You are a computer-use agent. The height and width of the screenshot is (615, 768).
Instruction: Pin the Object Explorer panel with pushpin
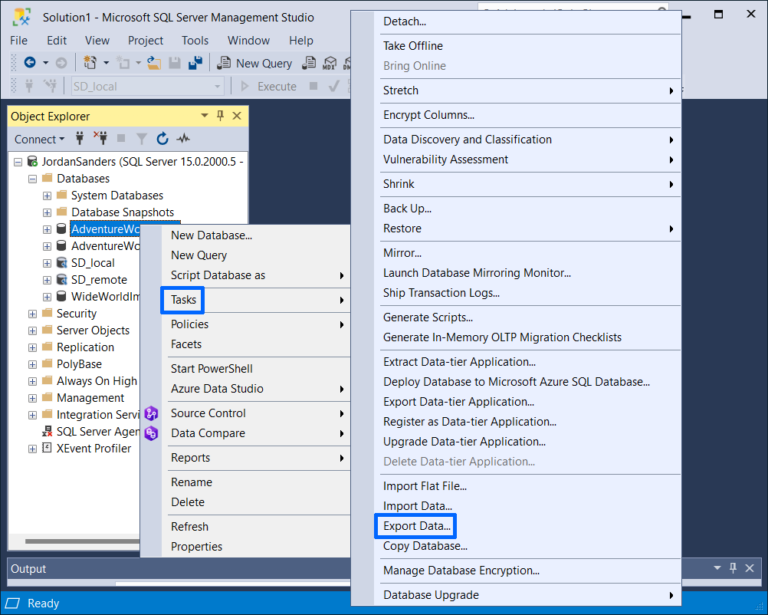point(220,116)
